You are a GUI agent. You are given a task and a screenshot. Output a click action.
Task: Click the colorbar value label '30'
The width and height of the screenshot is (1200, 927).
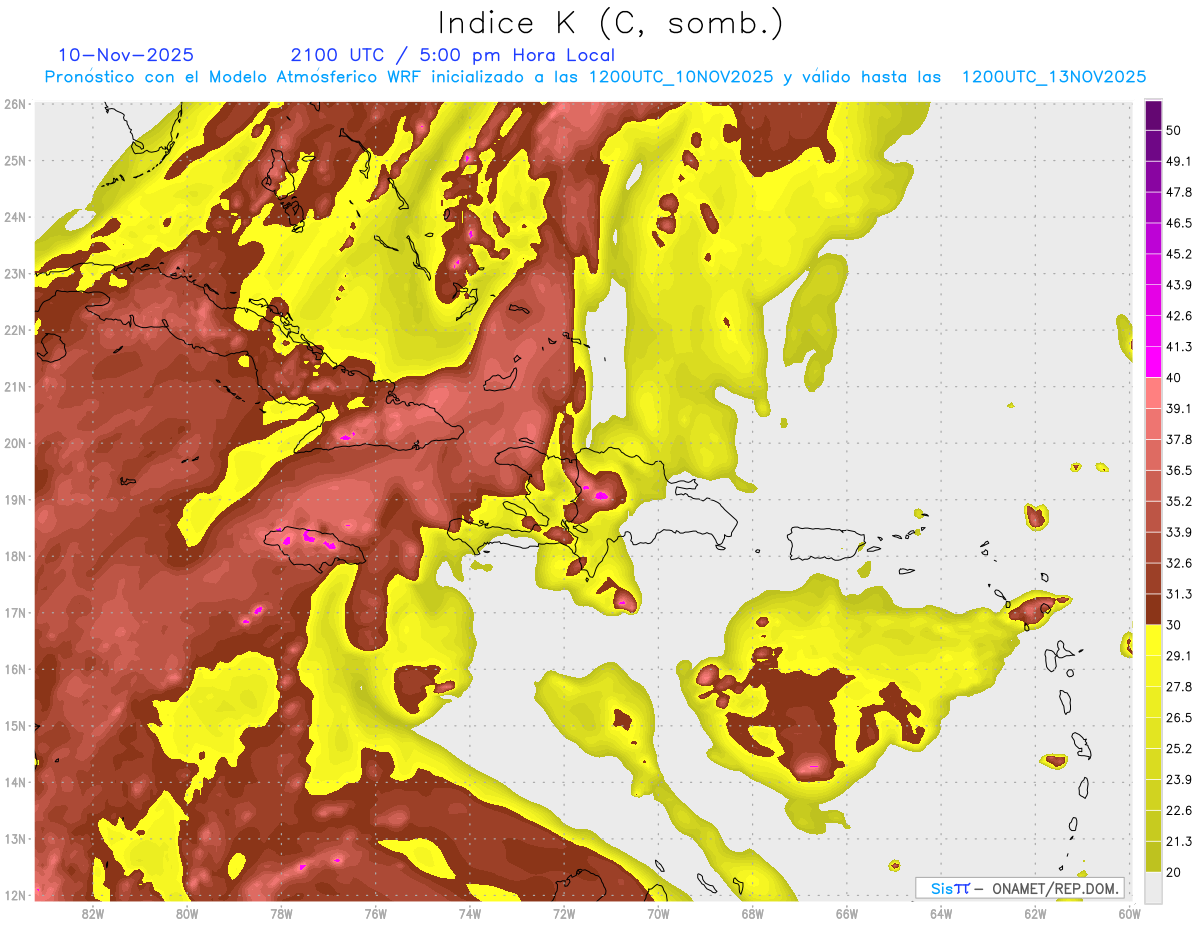[1173, 625]
